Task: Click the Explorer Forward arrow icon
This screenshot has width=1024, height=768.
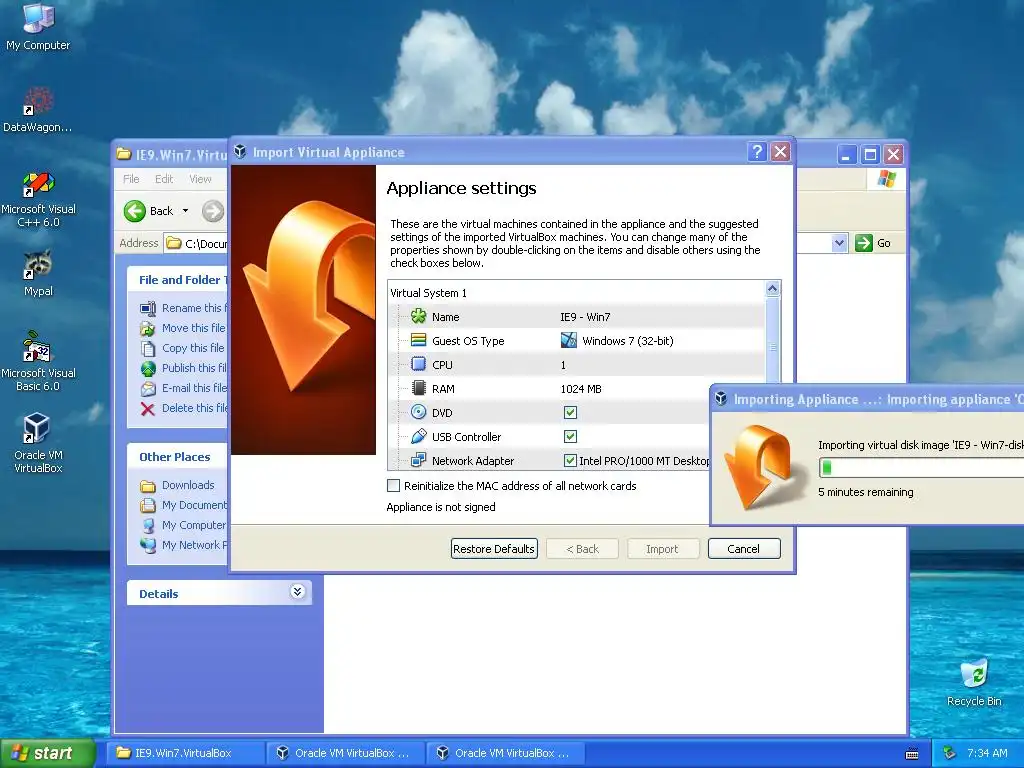Action: coord(213,211)
